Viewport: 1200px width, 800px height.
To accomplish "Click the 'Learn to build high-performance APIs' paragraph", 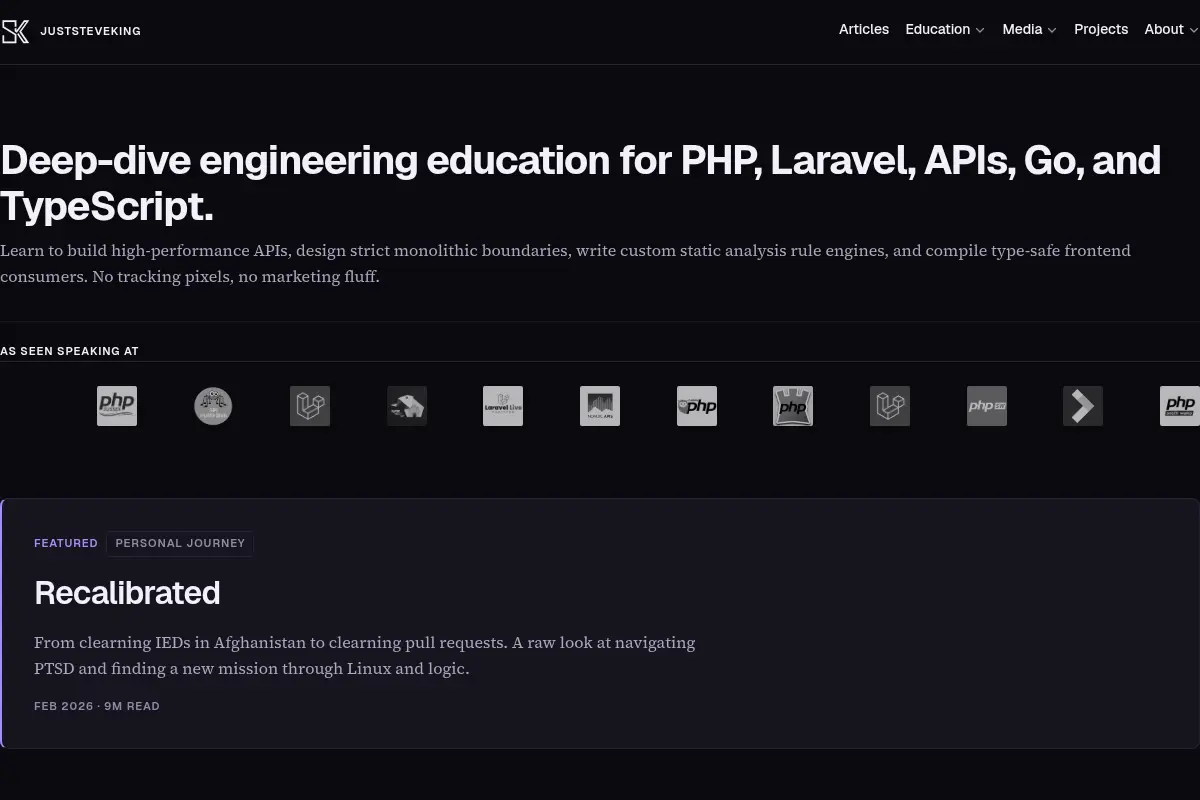I will pos(565,263).
